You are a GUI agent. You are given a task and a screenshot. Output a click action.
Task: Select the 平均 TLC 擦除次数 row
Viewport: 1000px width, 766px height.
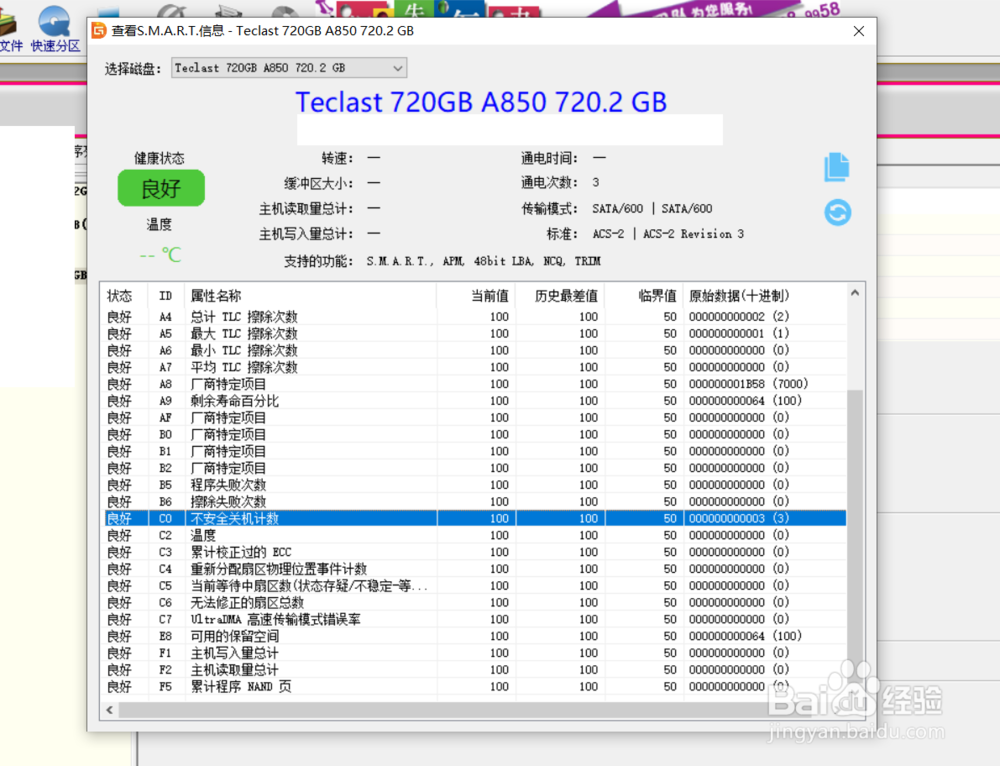click(475, 367)
